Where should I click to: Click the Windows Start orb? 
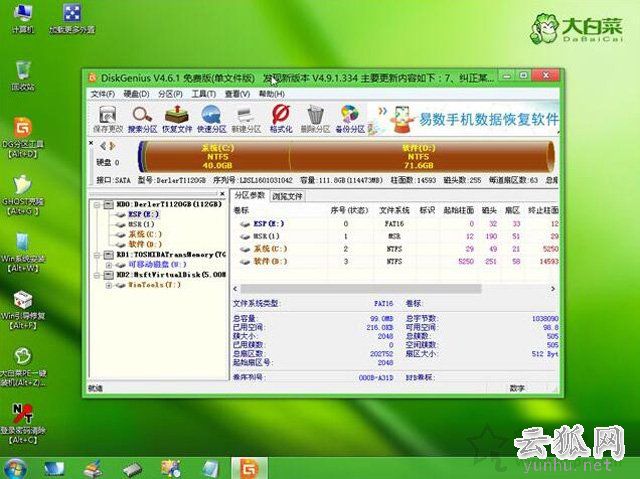click(x=15, y=468)
